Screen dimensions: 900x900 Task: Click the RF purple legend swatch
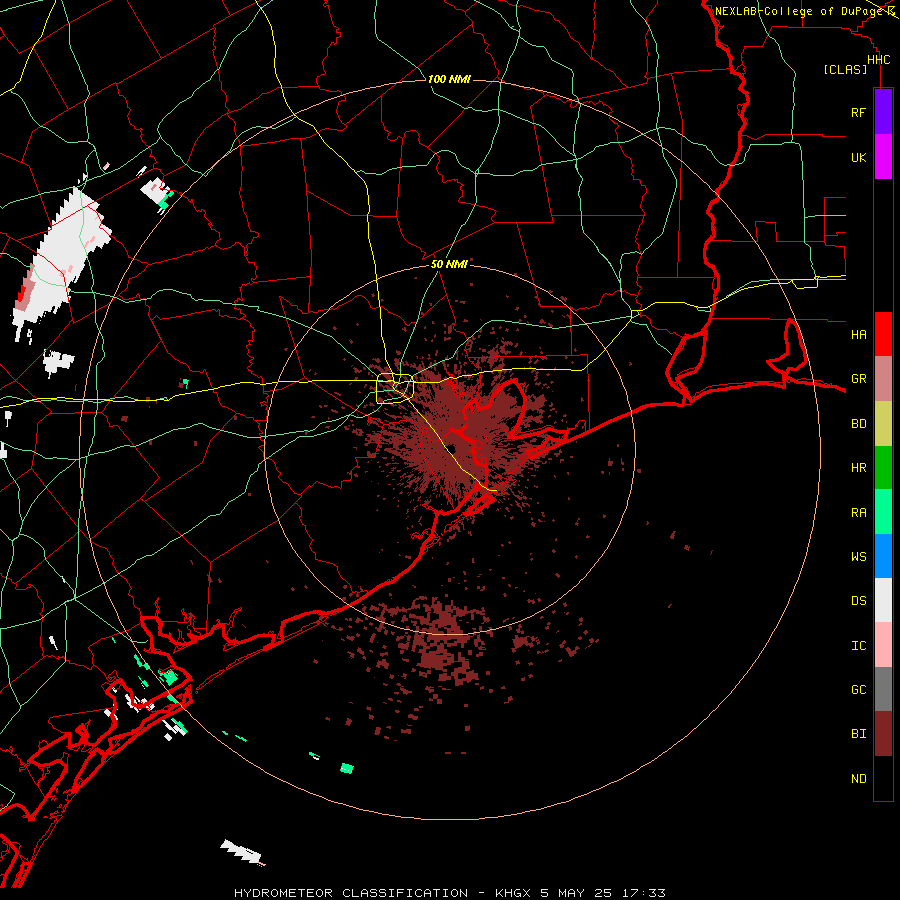883,112
